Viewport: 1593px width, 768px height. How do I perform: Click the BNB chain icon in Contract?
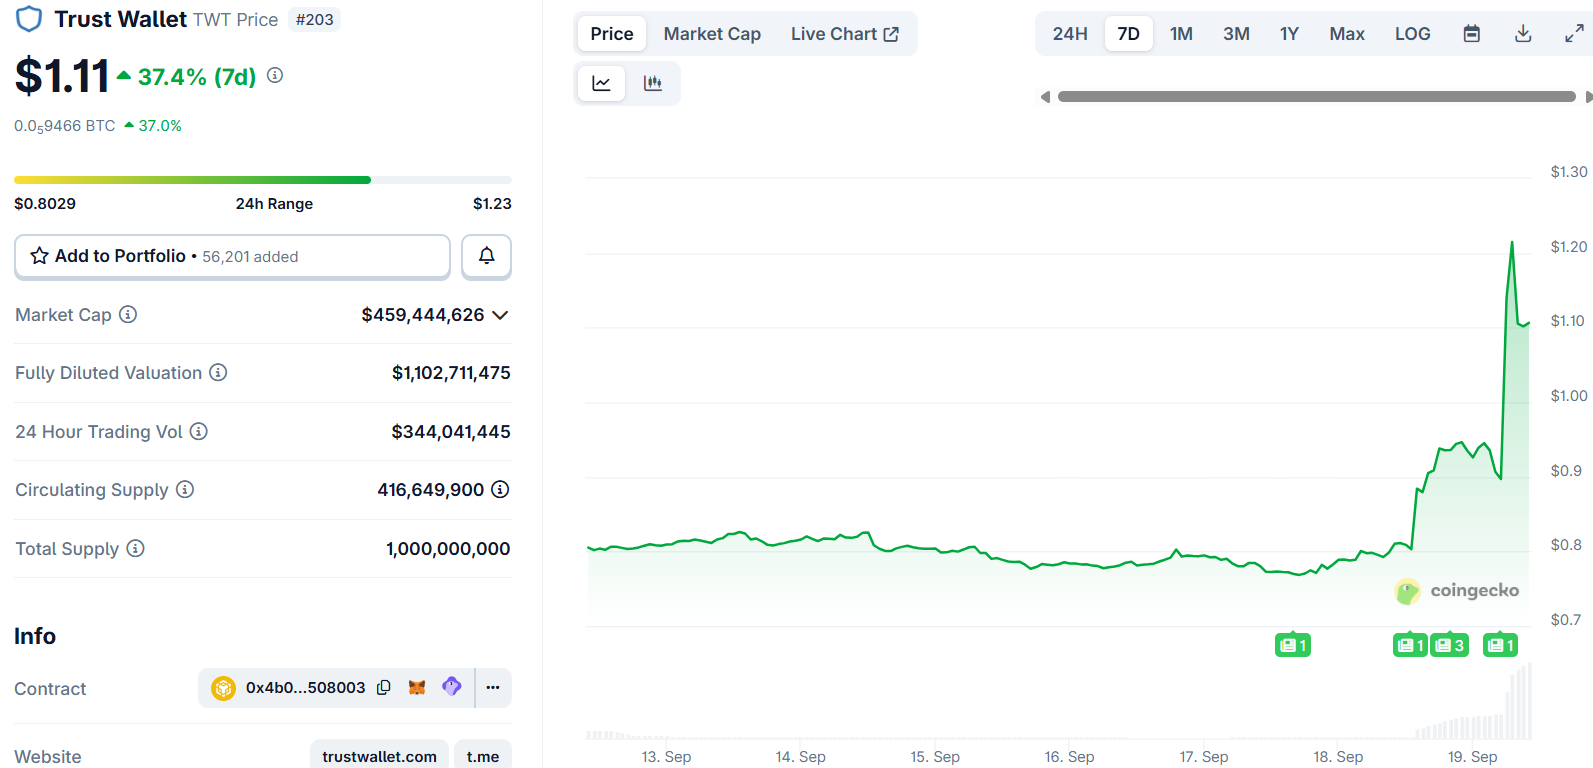point(223,688)
